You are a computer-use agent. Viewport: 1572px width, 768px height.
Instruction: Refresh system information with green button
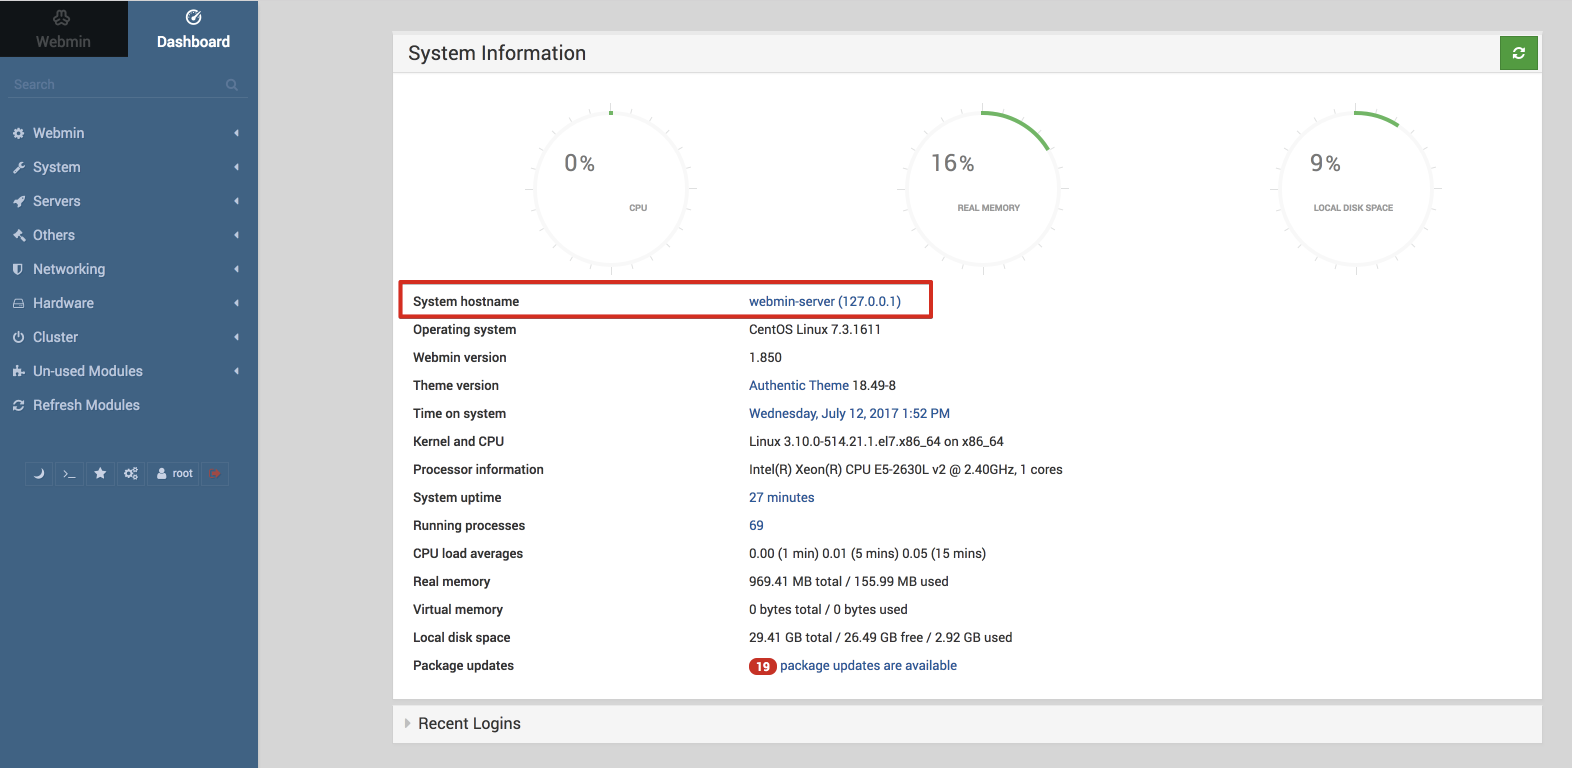1518,53
